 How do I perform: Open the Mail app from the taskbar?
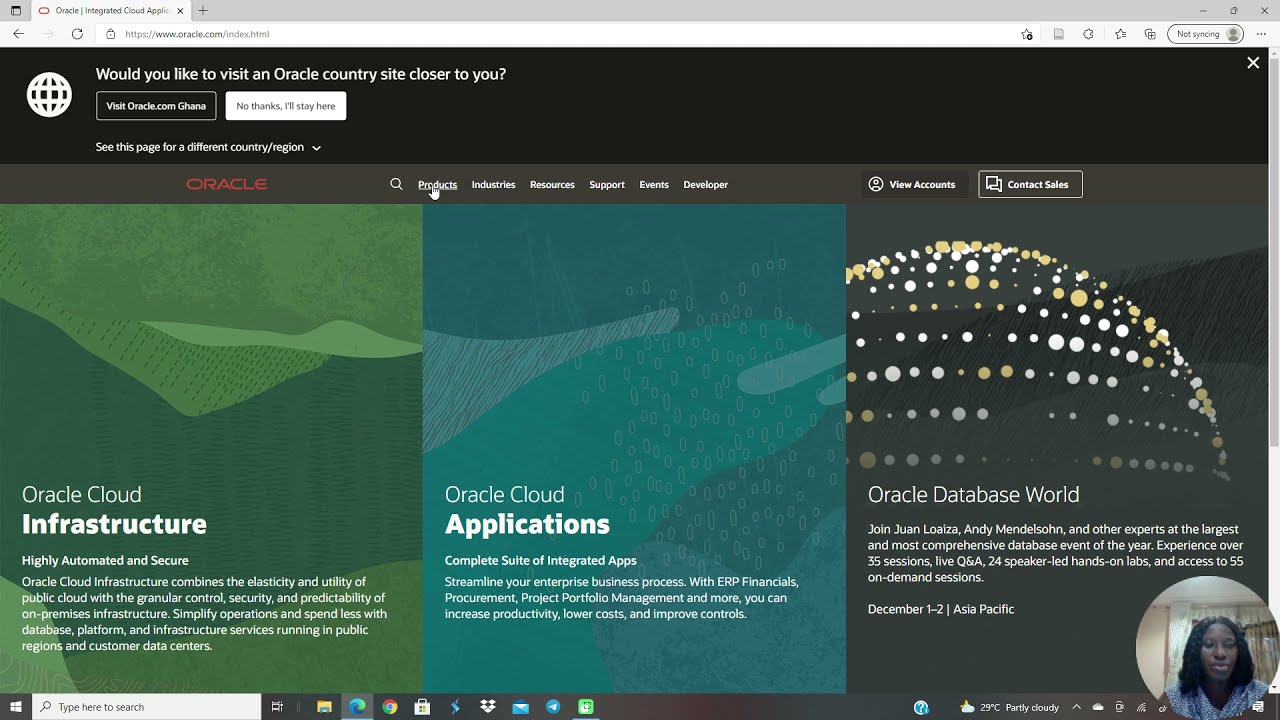(520, 707)
